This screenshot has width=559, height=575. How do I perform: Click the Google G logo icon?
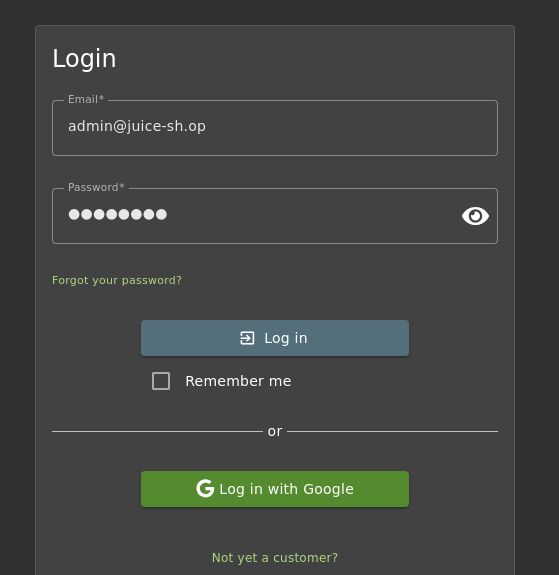click(205, 488)
